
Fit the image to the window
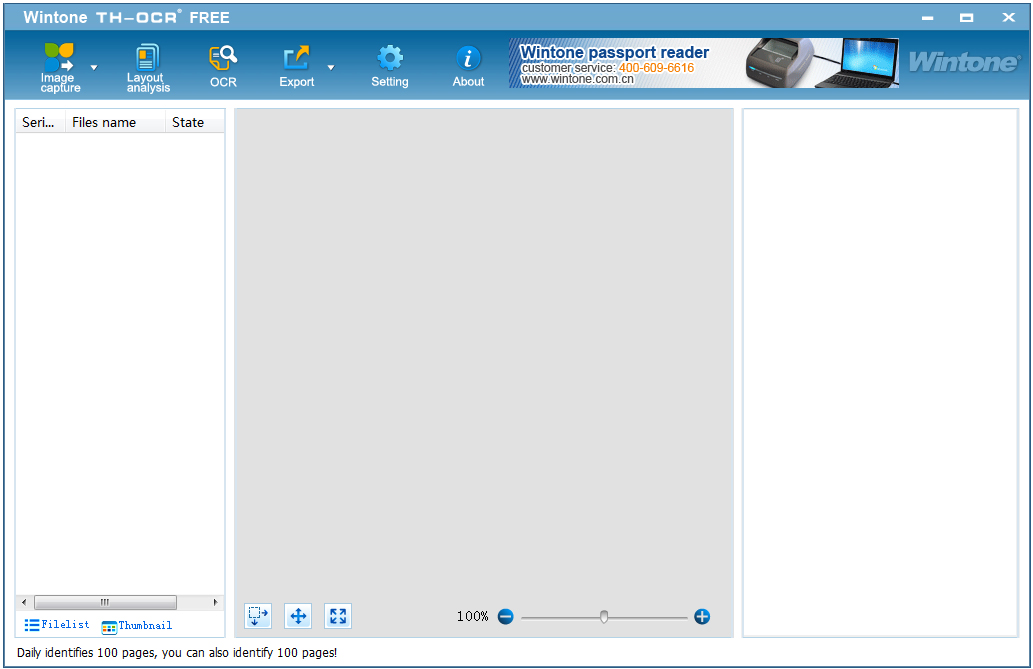click(337, 616)
